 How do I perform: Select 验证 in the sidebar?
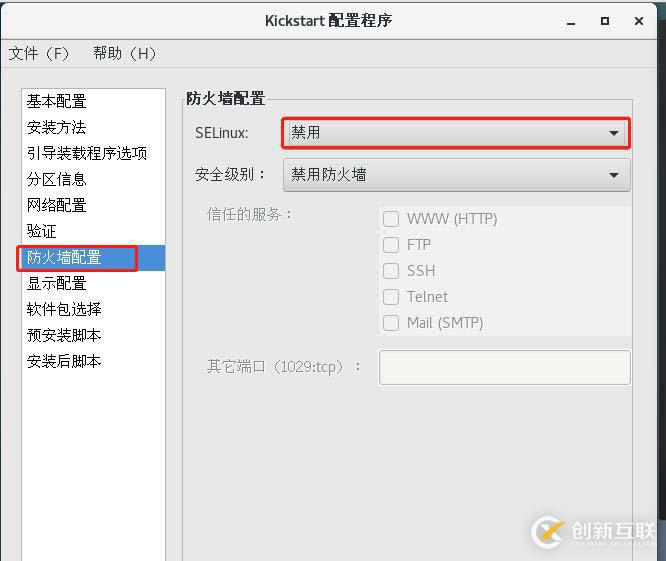point(93,231)
